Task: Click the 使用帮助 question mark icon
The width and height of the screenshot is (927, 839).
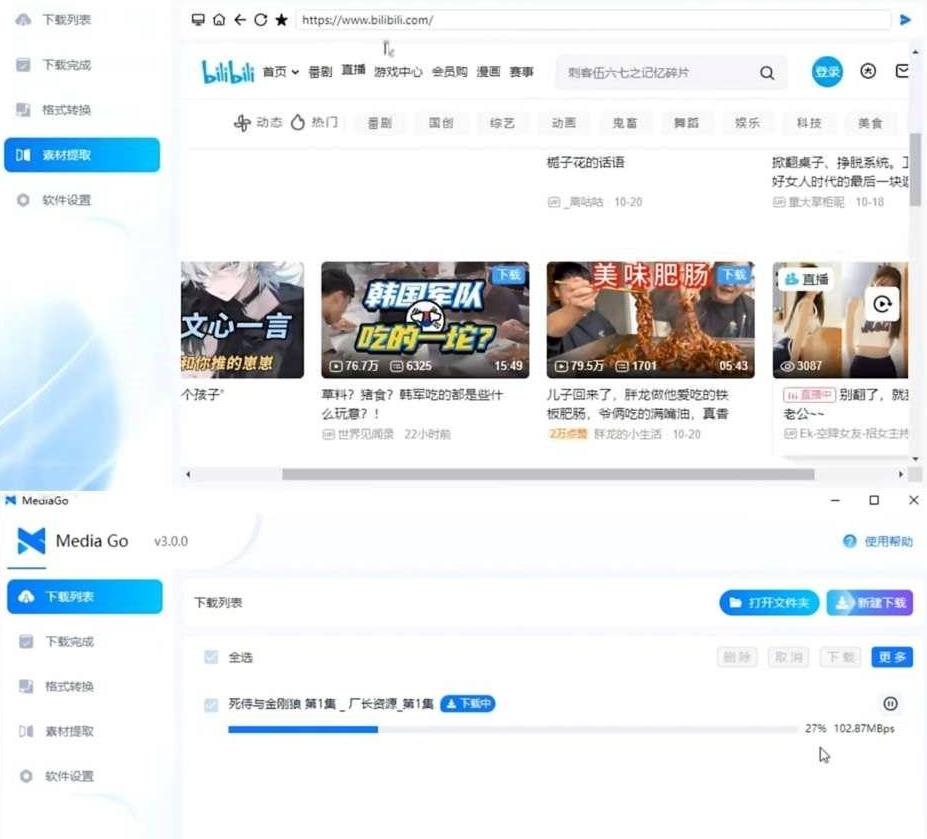Action: [x=850, y=541]
